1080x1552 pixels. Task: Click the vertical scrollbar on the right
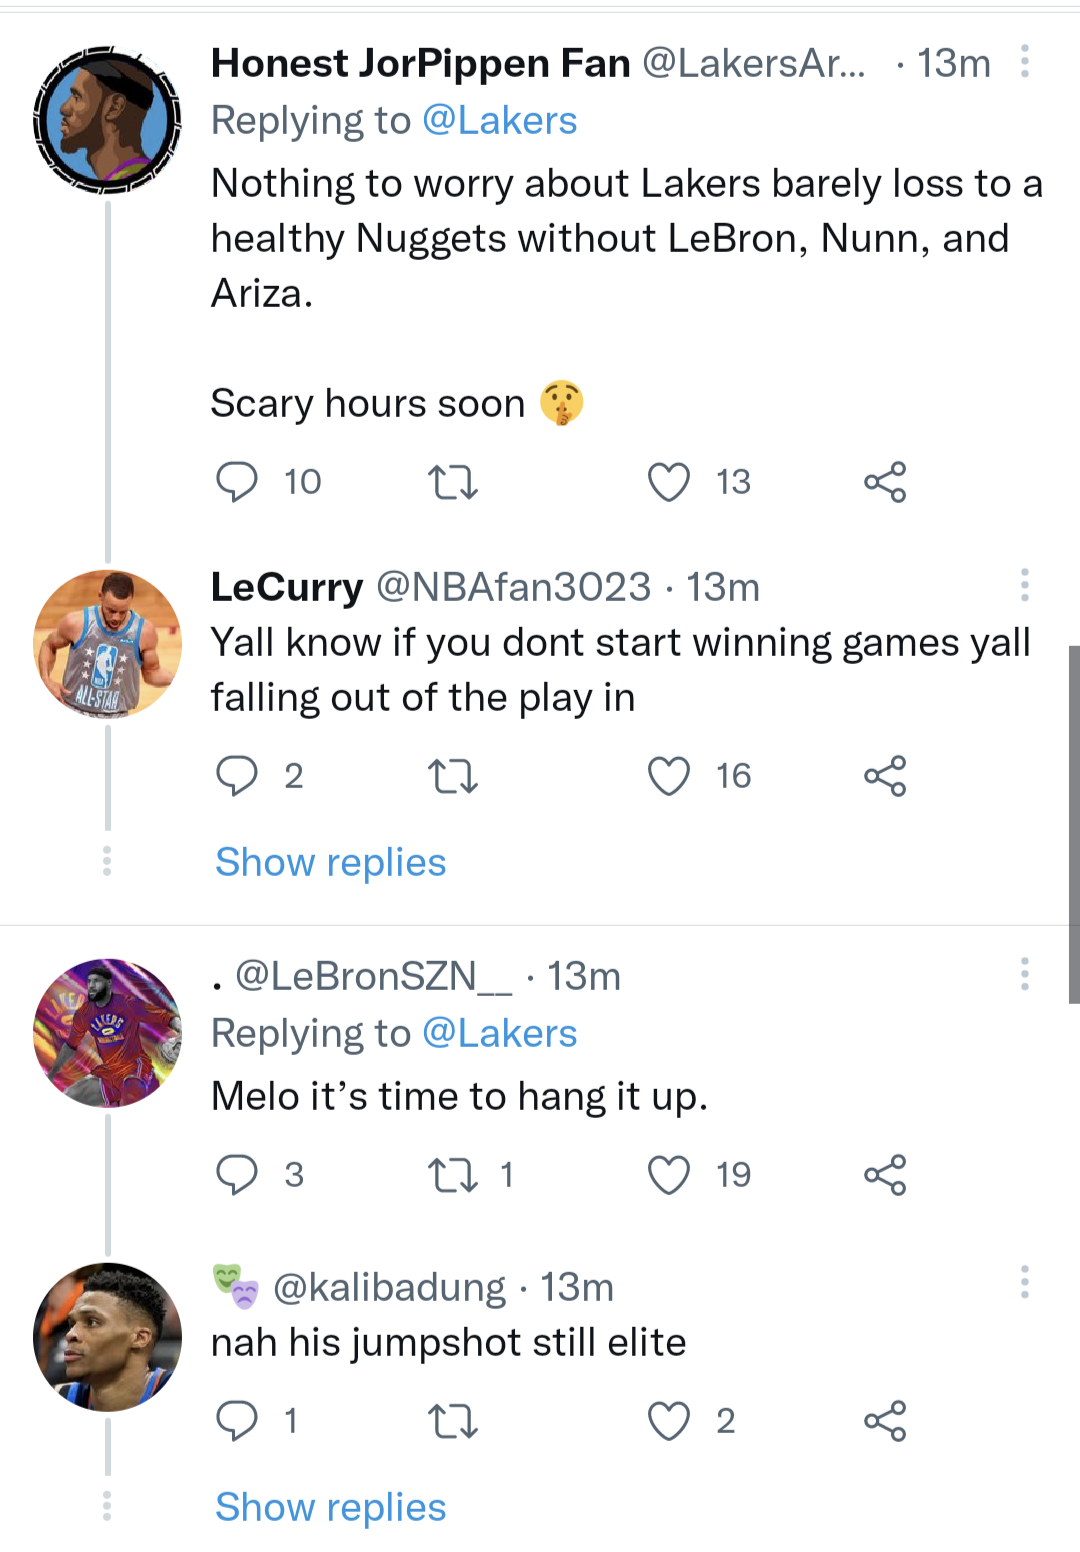coord(1074,824)
